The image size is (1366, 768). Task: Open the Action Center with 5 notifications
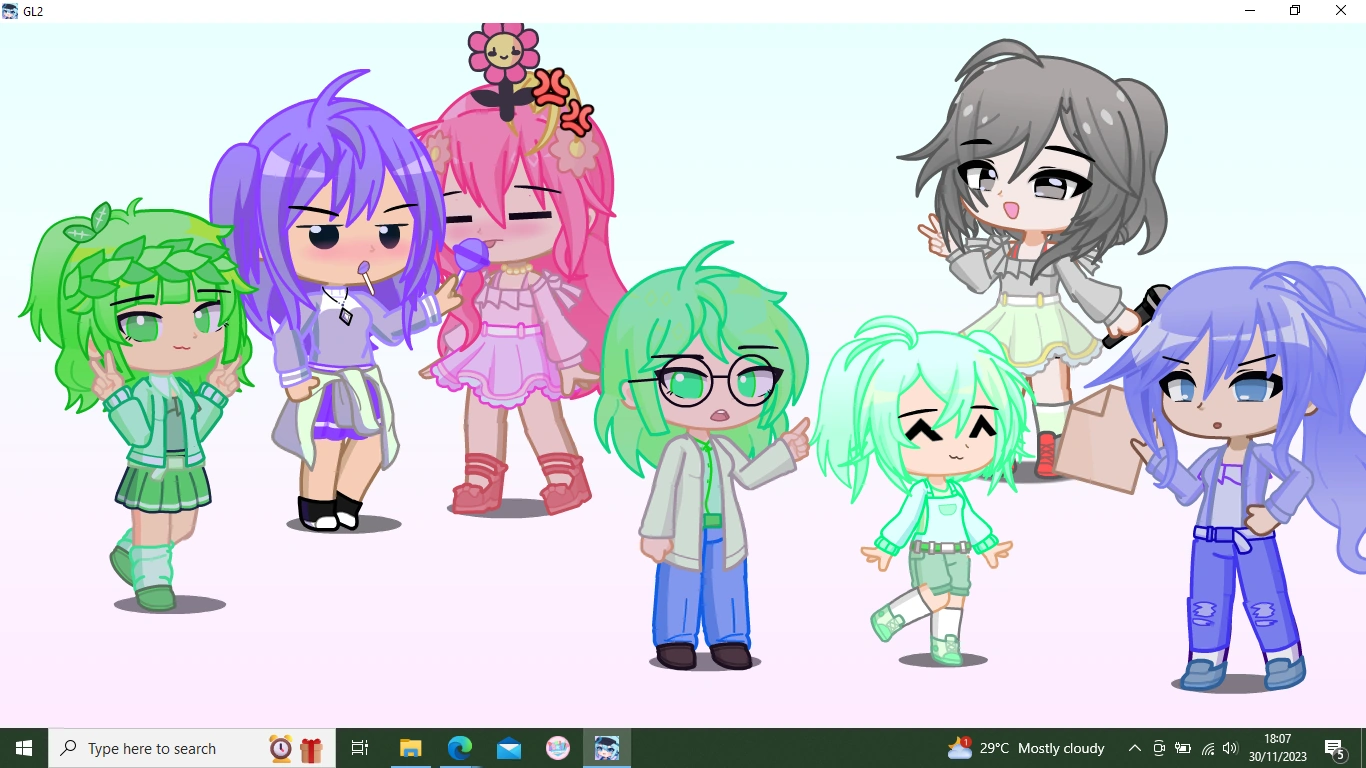(x=1333, y=747)
